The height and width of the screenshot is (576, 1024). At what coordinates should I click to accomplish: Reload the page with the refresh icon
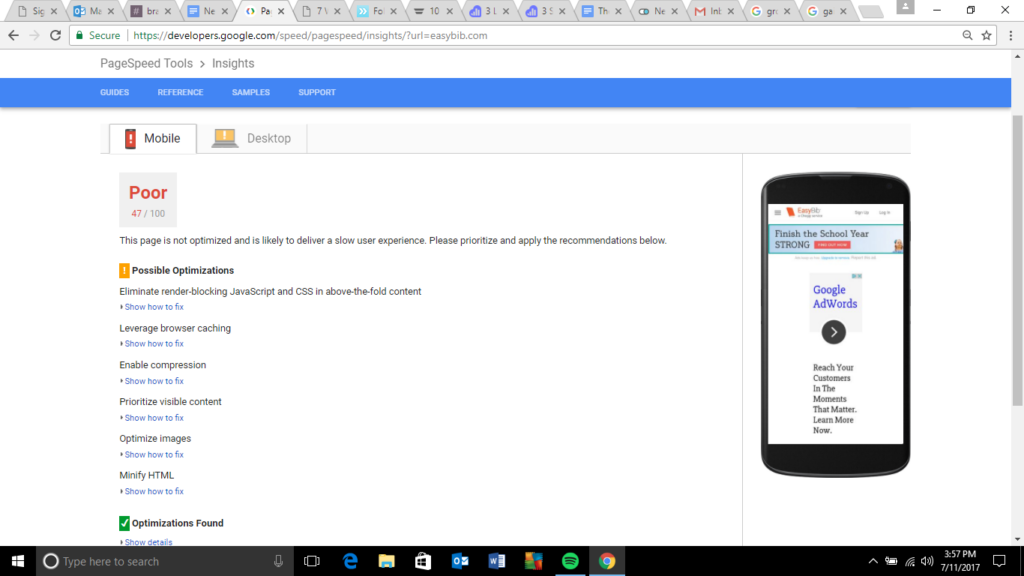[x=56, y=36]
